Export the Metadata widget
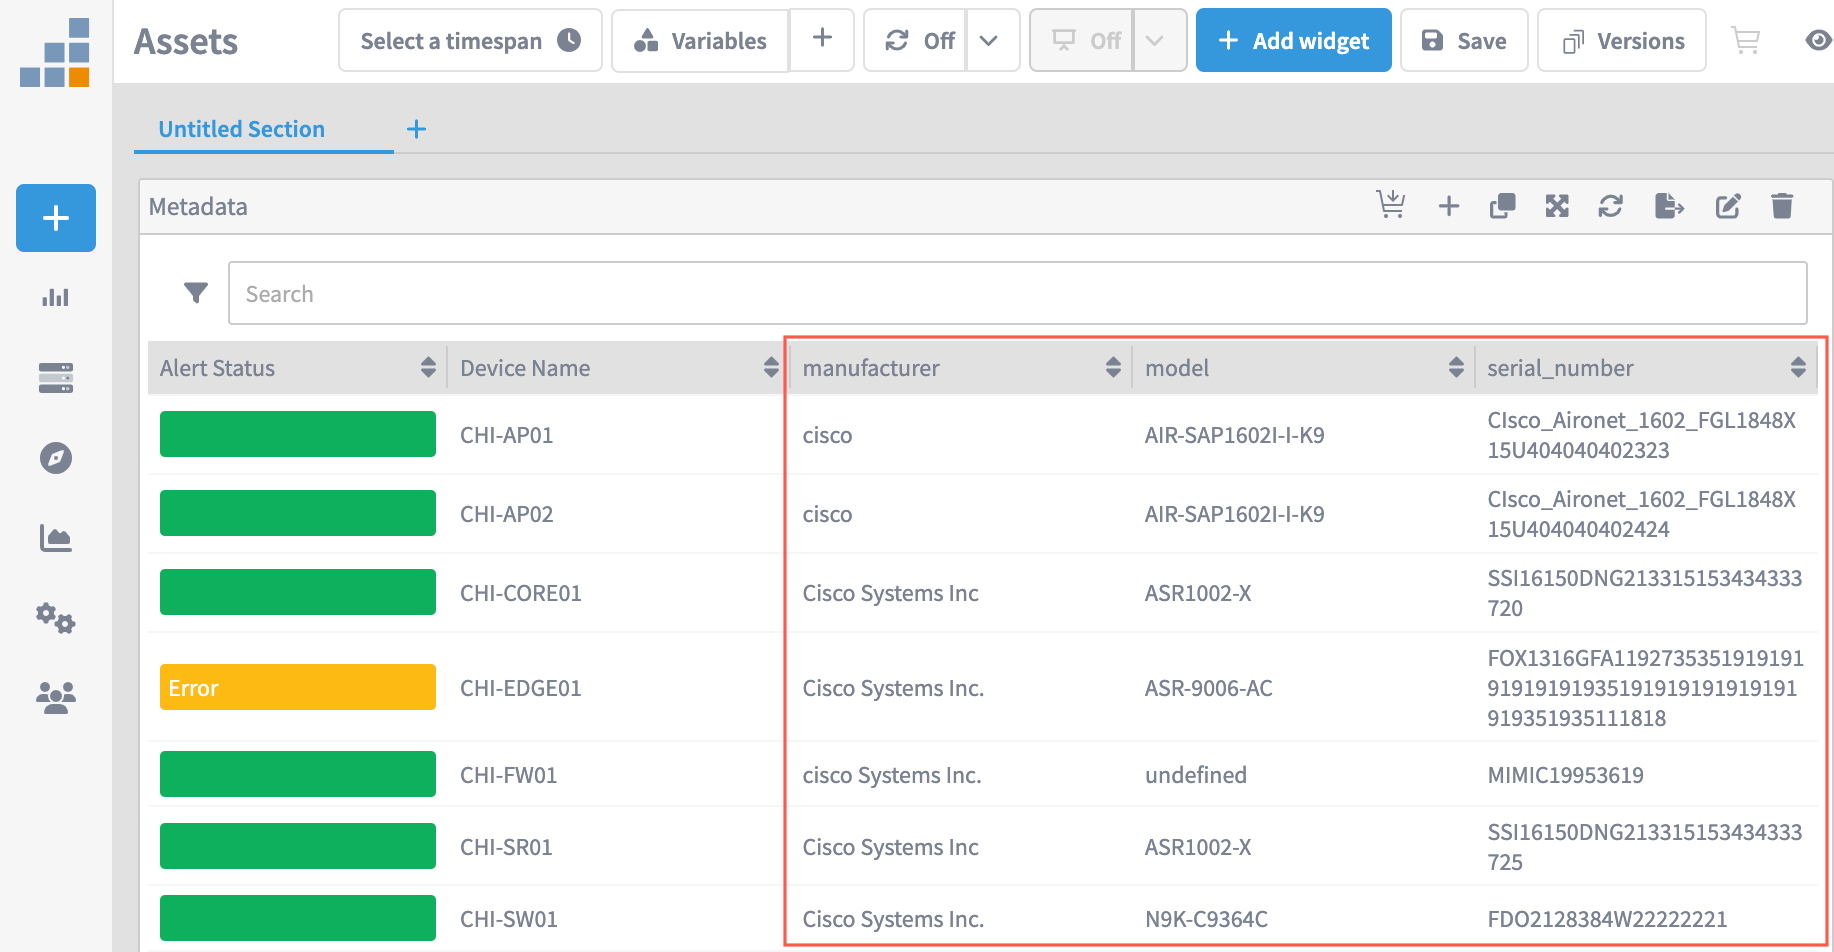Viewport: 1834px width, 952px height. click(x=1668, y=206)
